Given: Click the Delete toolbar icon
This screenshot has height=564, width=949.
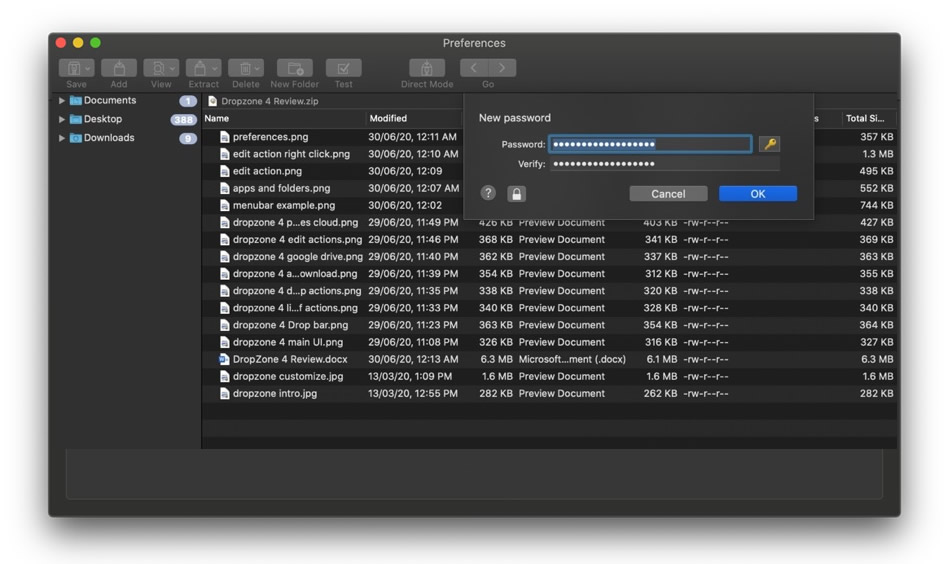Looking at the screenshot, I should tap(246, 68).
